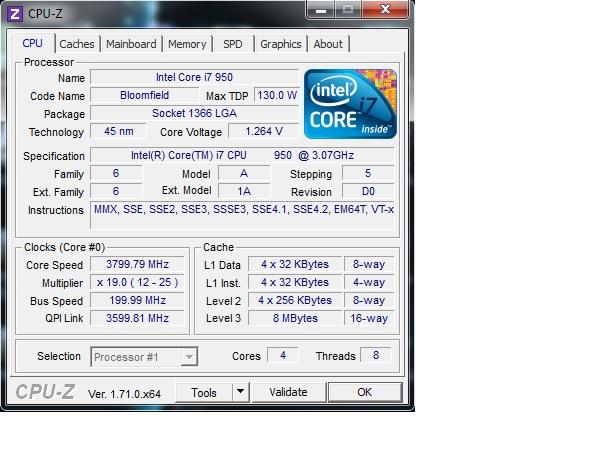The image size is (614, 460).
Task: Switch to the Caches tab
Action: (77, 44)
